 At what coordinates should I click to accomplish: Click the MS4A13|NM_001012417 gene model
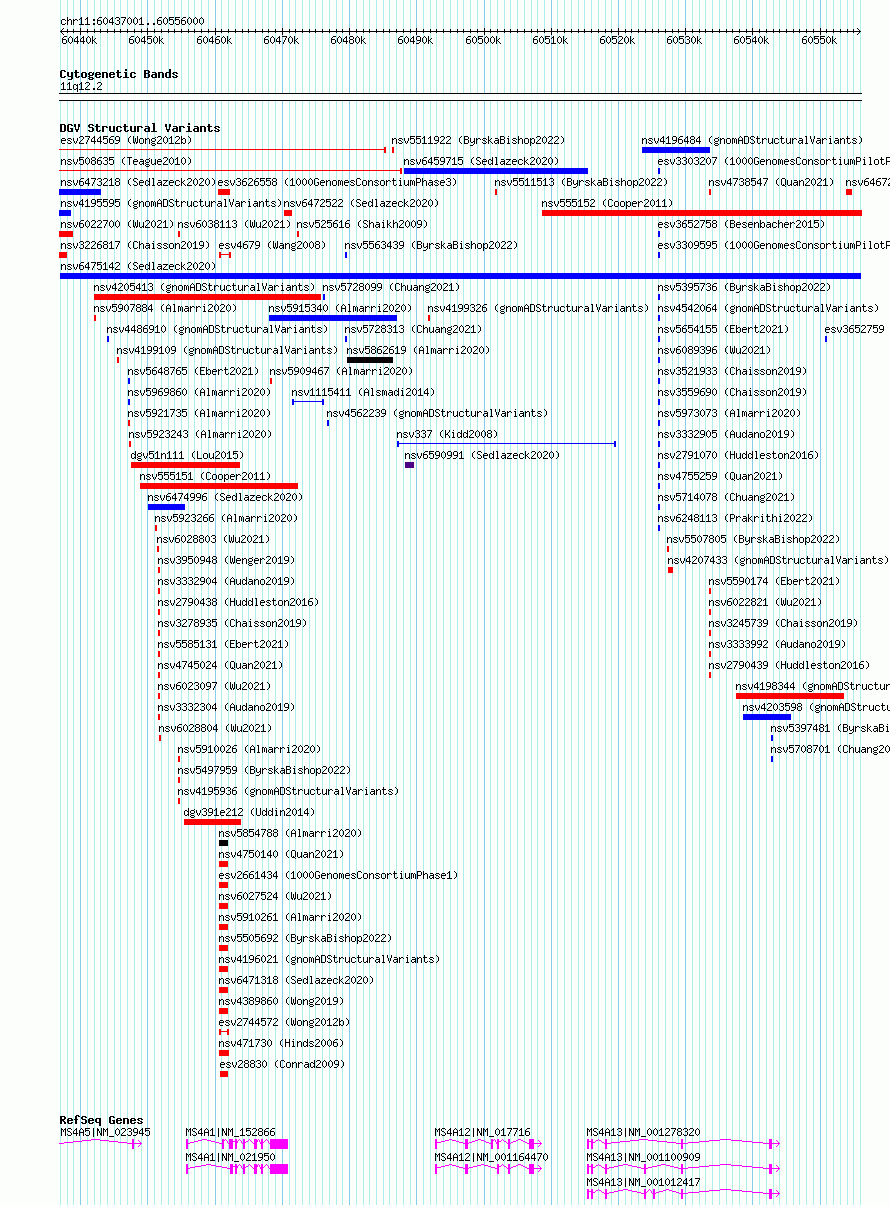coord(683,1193)
